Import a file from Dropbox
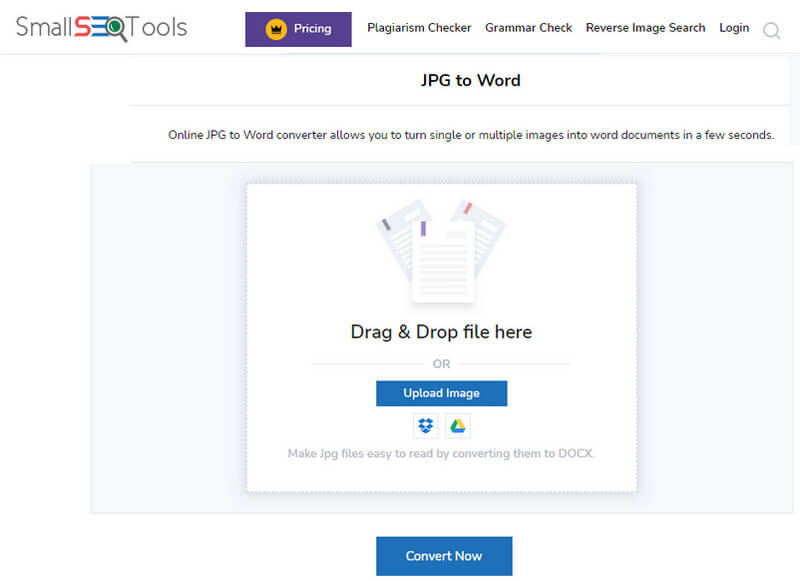 coord(426,426)
